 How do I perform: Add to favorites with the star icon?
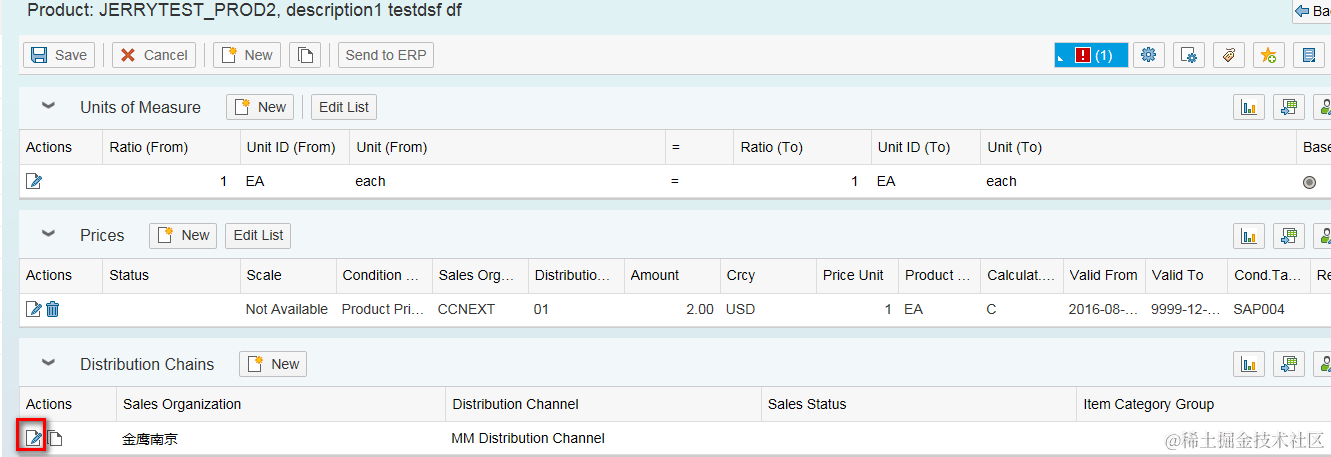coord(1268,55)
